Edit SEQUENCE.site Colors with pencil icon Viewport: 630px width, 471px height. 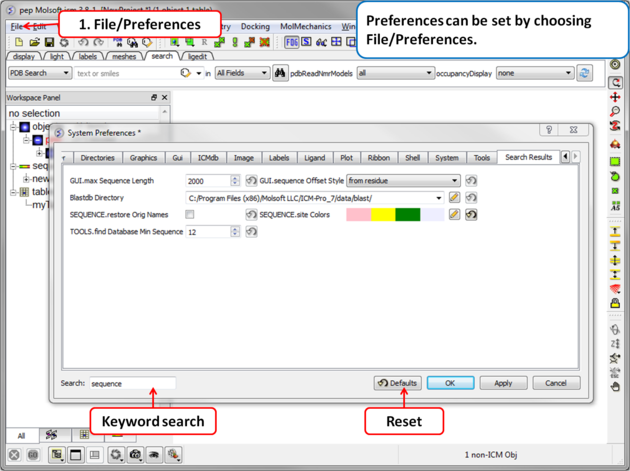point(454,214)
